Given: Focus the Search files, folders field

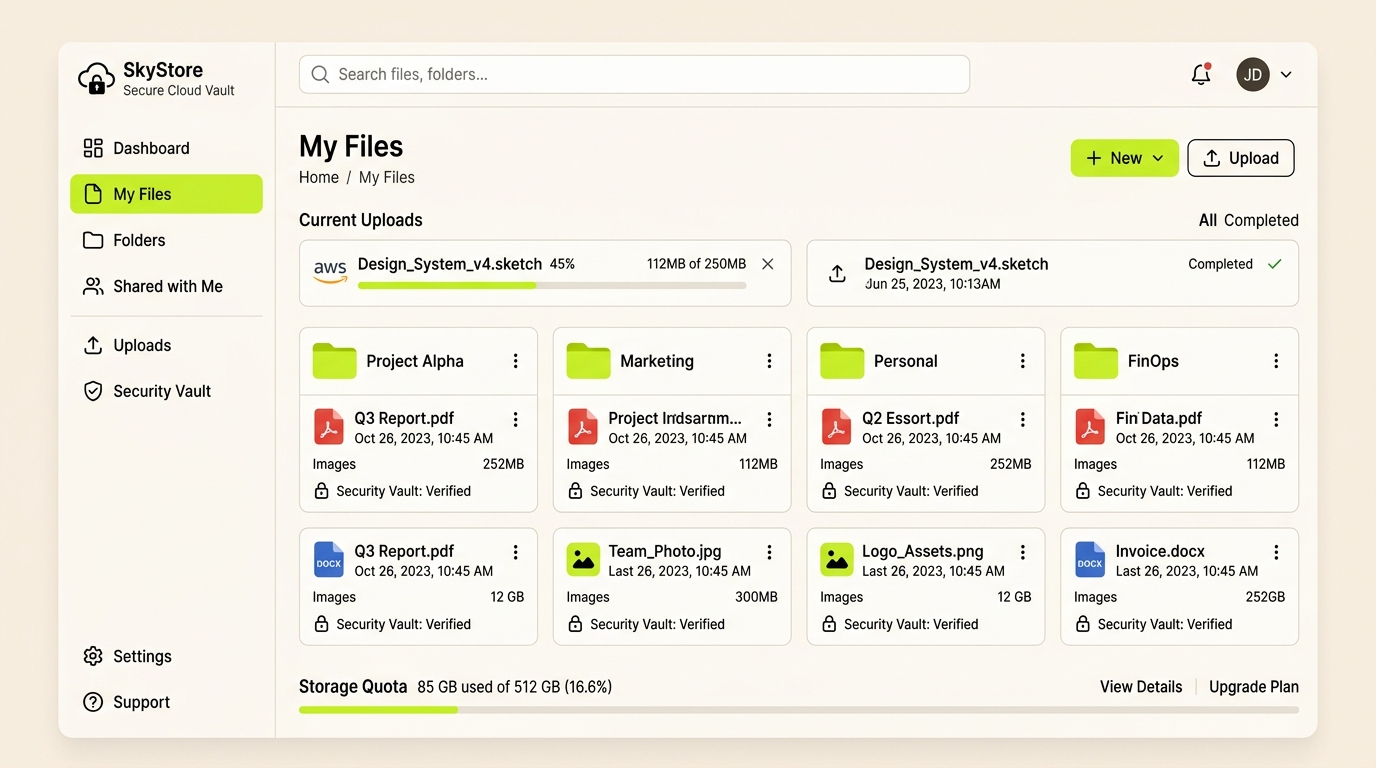Looking at the screenshot, I should [x=634, y=74].
